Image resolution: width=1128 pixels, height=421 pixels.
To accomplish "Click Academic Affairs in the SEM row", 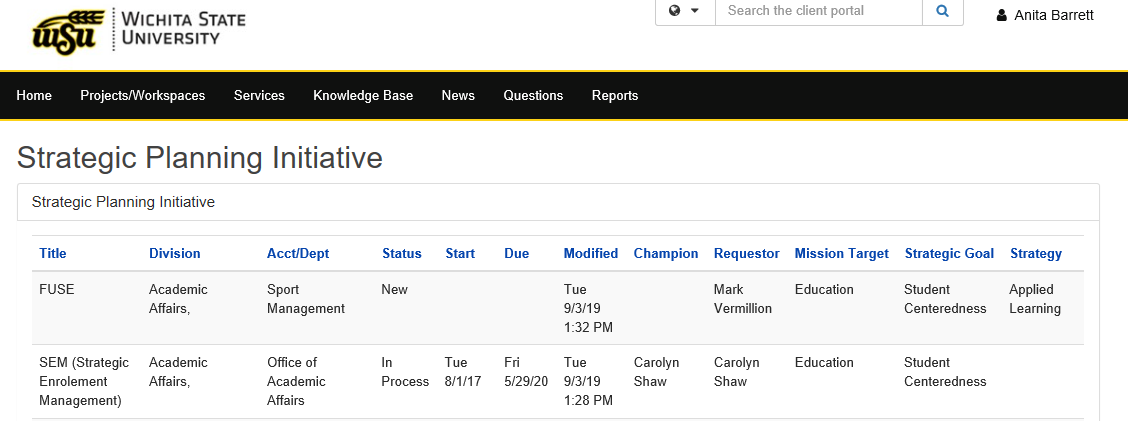I will pos(178,372).
